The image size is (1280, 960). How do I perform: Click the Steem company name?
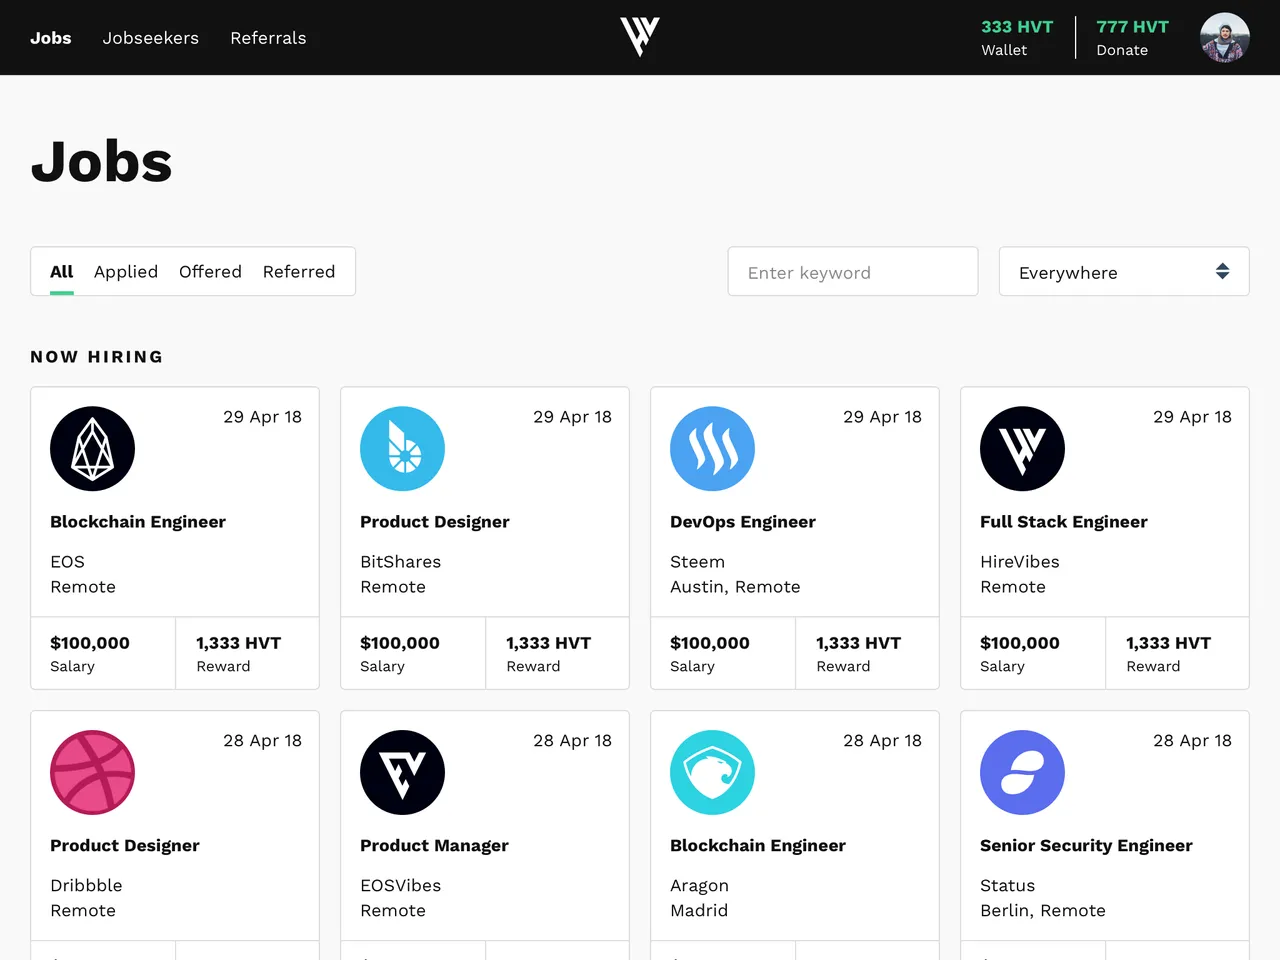pyautogui.click(x=698, y=562)
